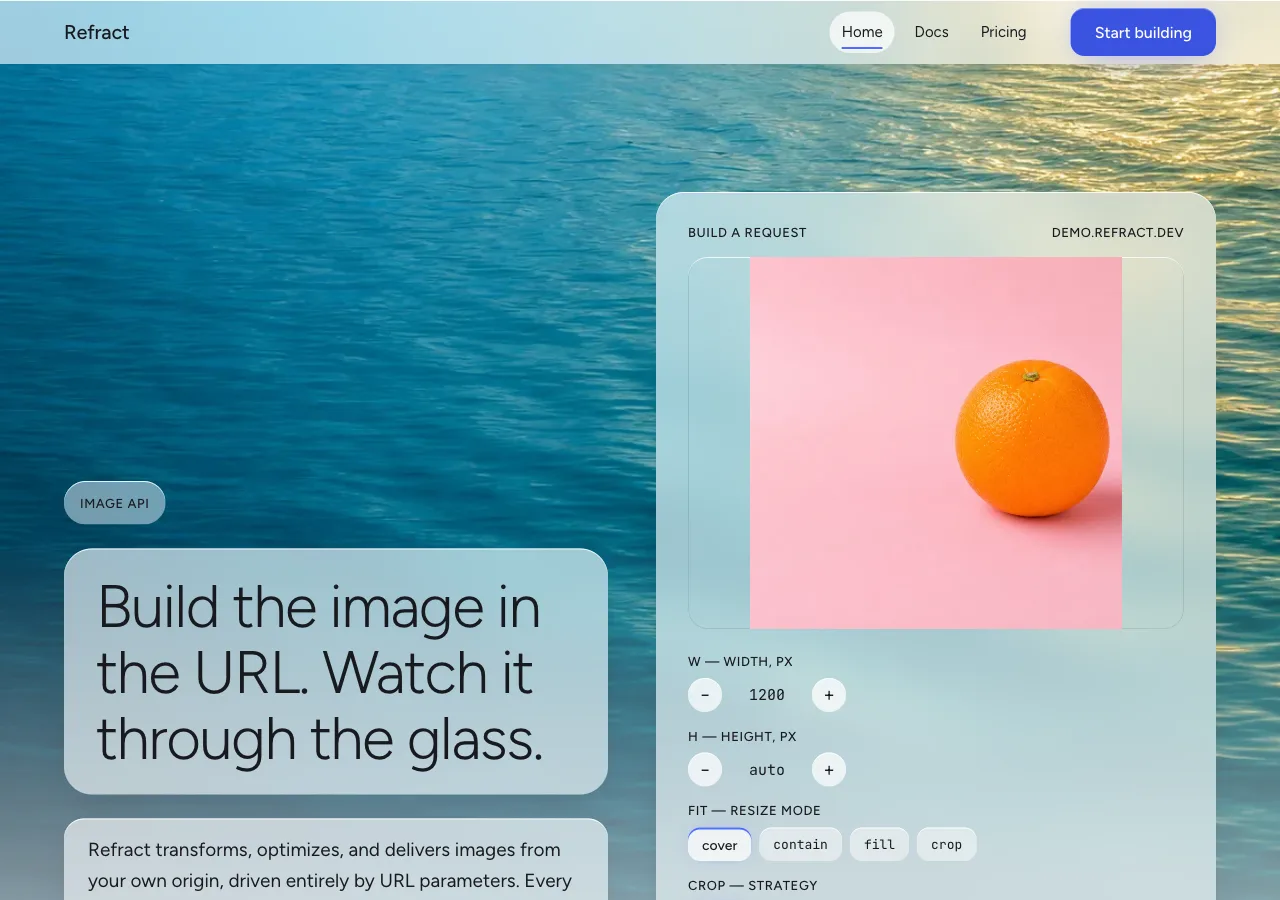Choose the fill resize mode

[880, 845]
